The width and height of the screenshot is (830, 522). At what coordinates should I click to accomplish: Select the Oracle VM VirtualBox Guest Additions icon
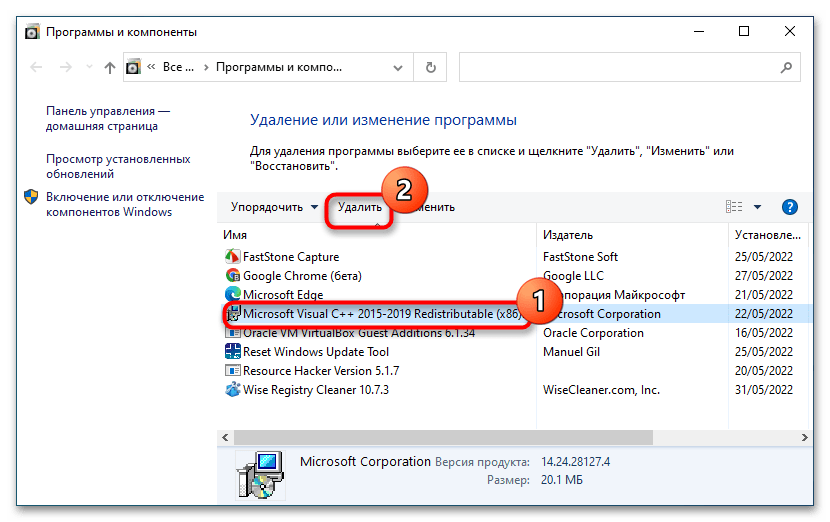tap(233, 333)
